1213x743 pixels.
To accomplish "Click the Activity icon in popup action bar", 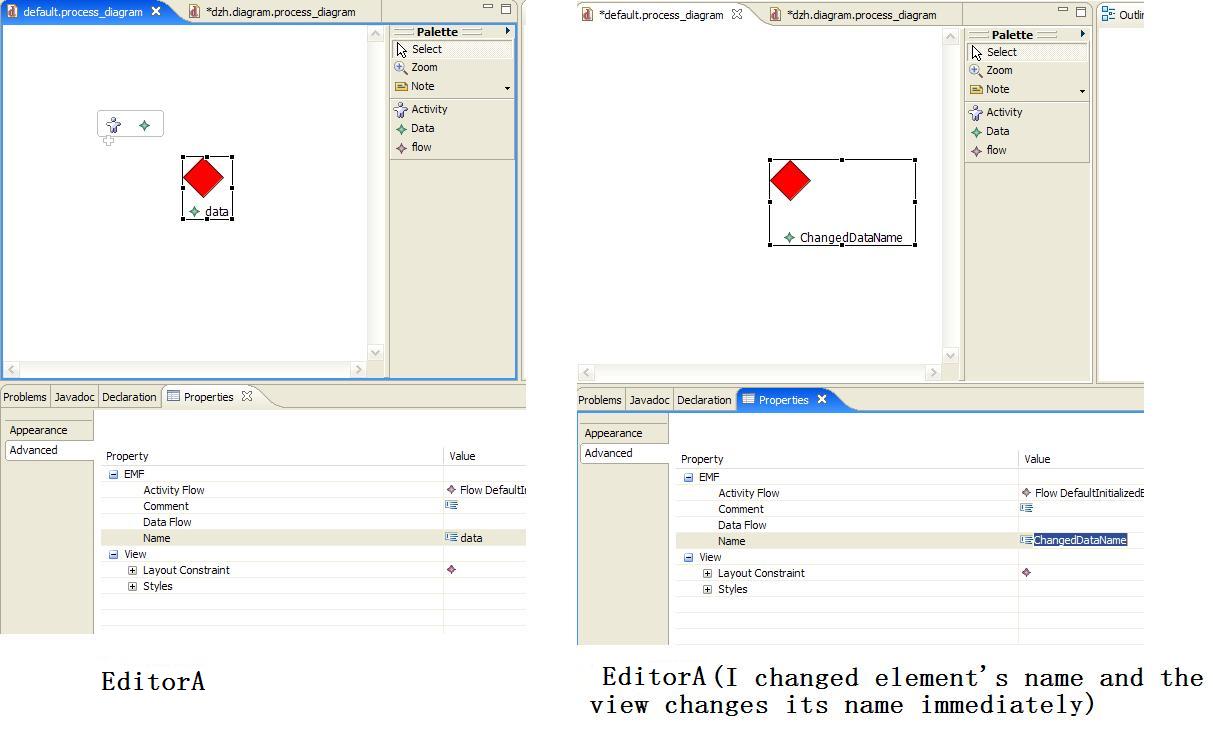I will pos(114,125).
